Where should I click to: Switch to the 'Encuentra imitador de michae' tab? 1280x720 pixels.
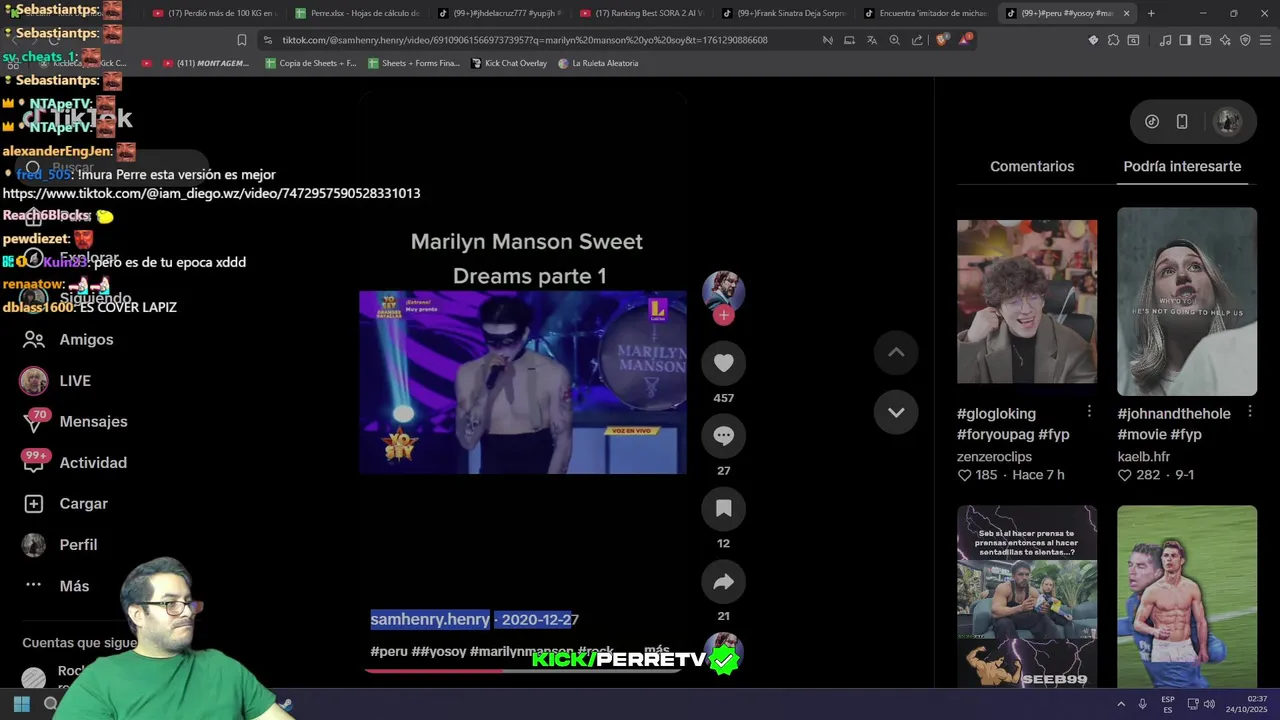(927, 13)
